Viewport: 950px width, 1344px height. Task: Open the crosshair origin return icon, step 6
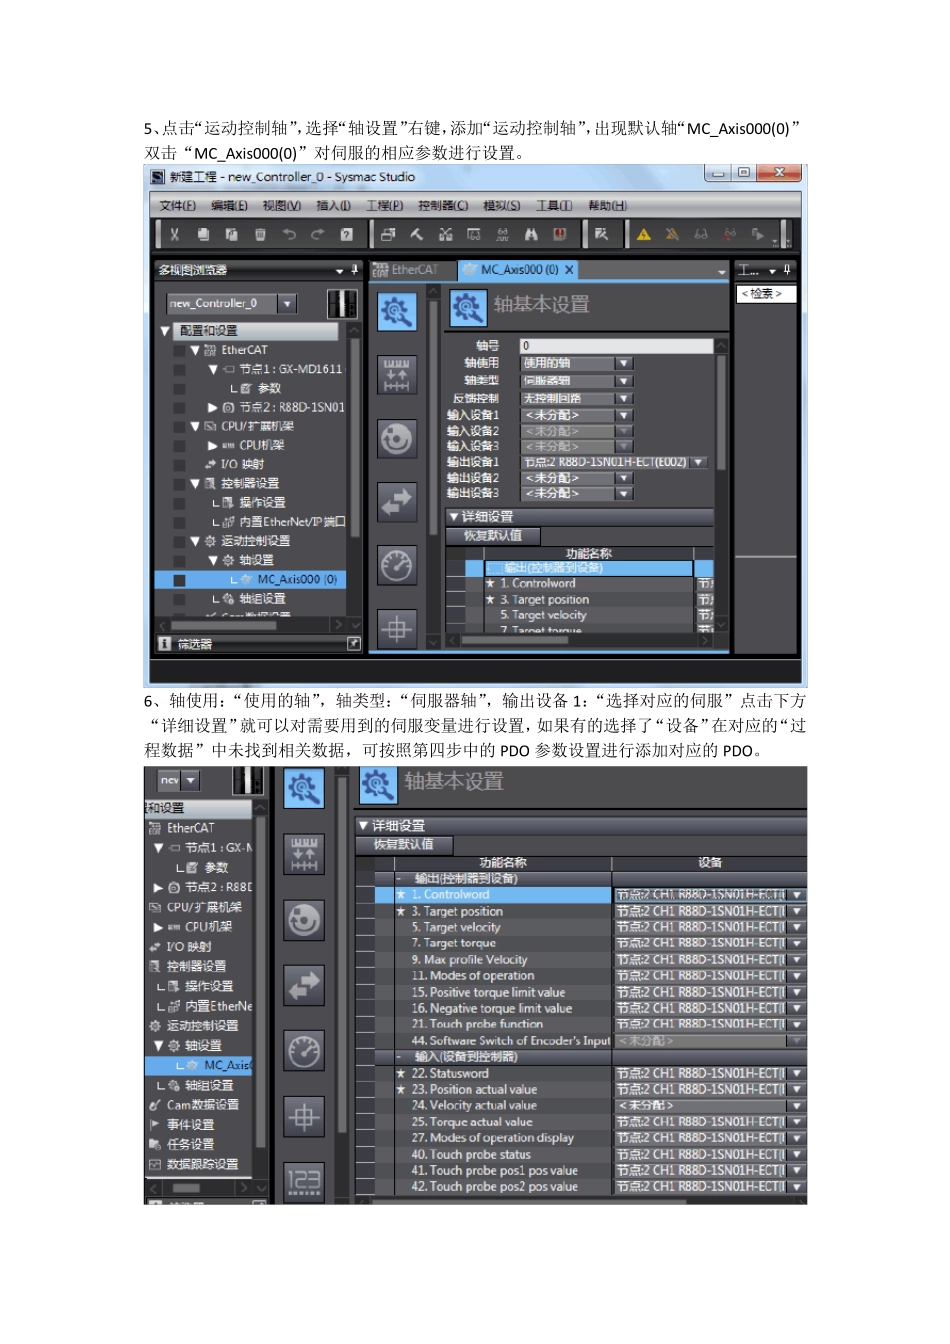coord(304,1116)
